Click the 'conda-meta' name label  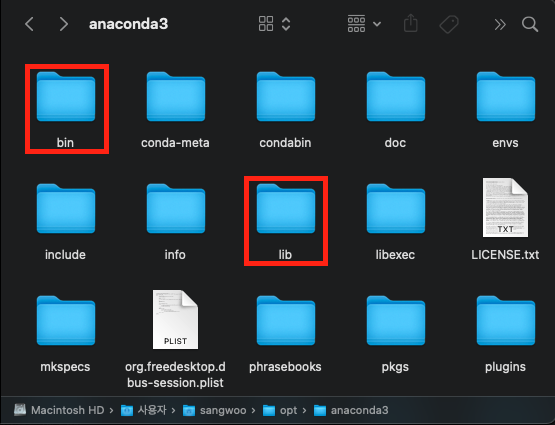tap(175, 143)
